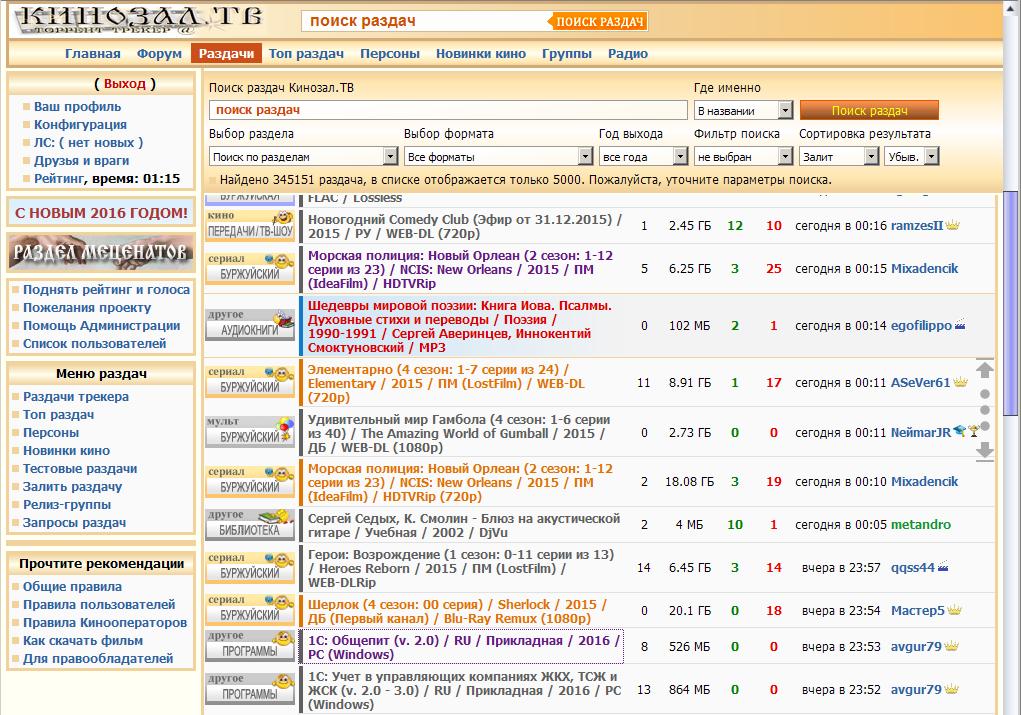Click the crown icon beside ASeVer61
Image resolution: width=1021 pixels, height=715 pixels.
tap(960, 383)
